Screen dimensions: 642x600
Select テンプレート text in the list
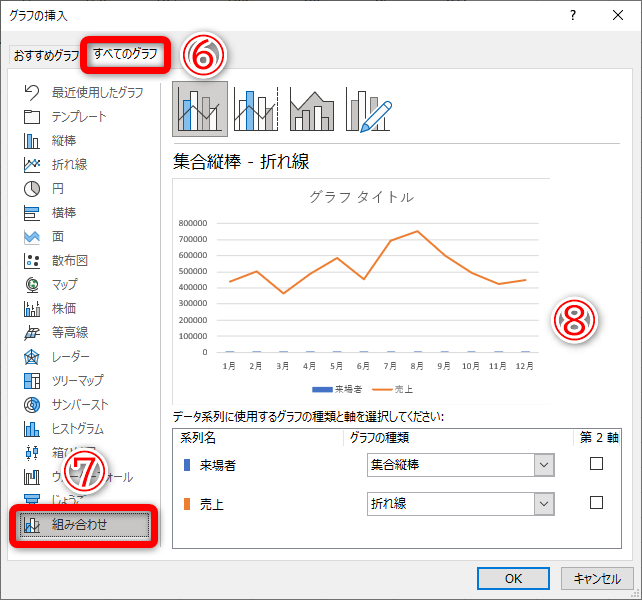click(x=79, y=117)
